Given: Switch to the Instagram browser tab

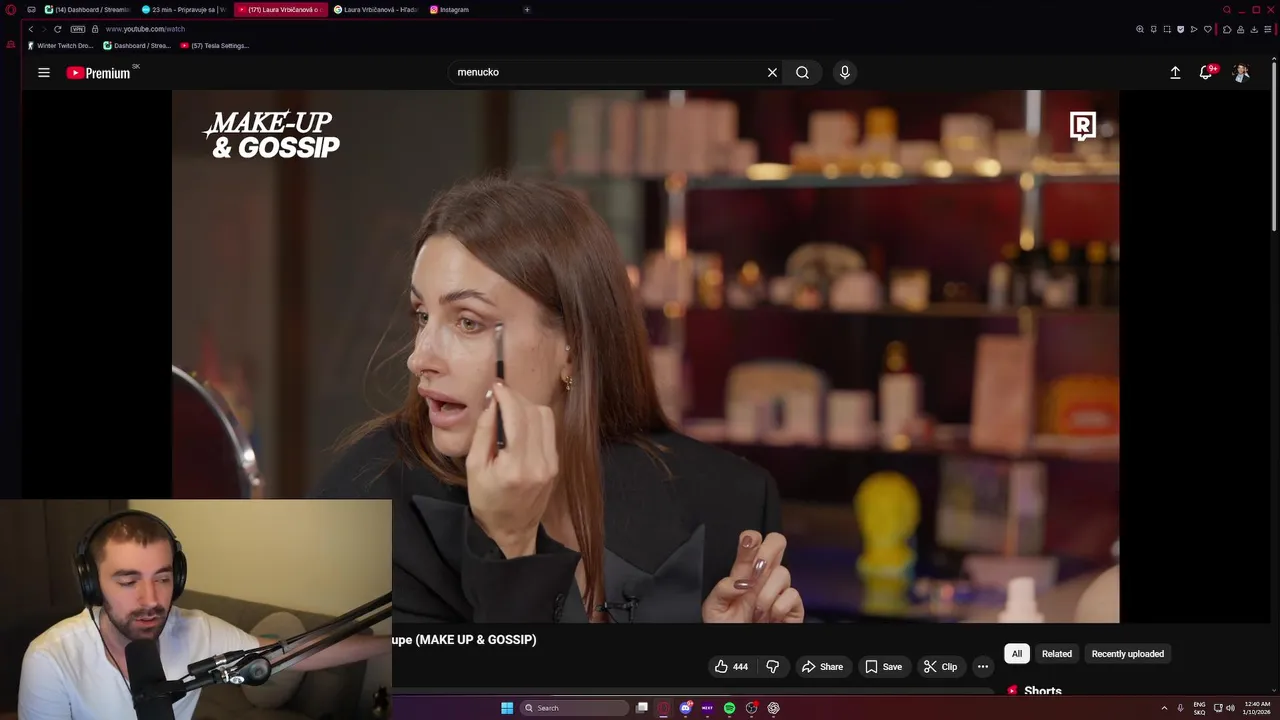Looking at the screenshot, I should tap(472, 10).
